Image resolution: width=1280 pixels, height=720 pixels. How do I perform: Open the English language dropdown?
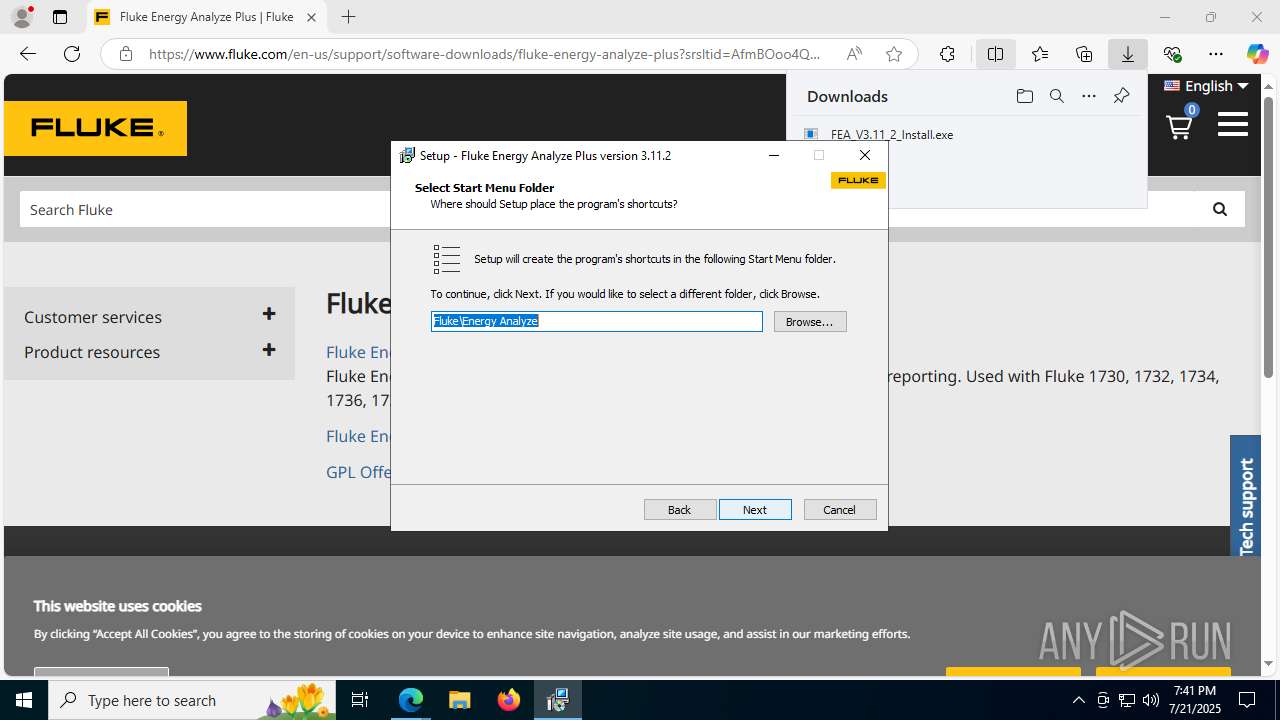pyautogui.click(x=1206, y=86)
